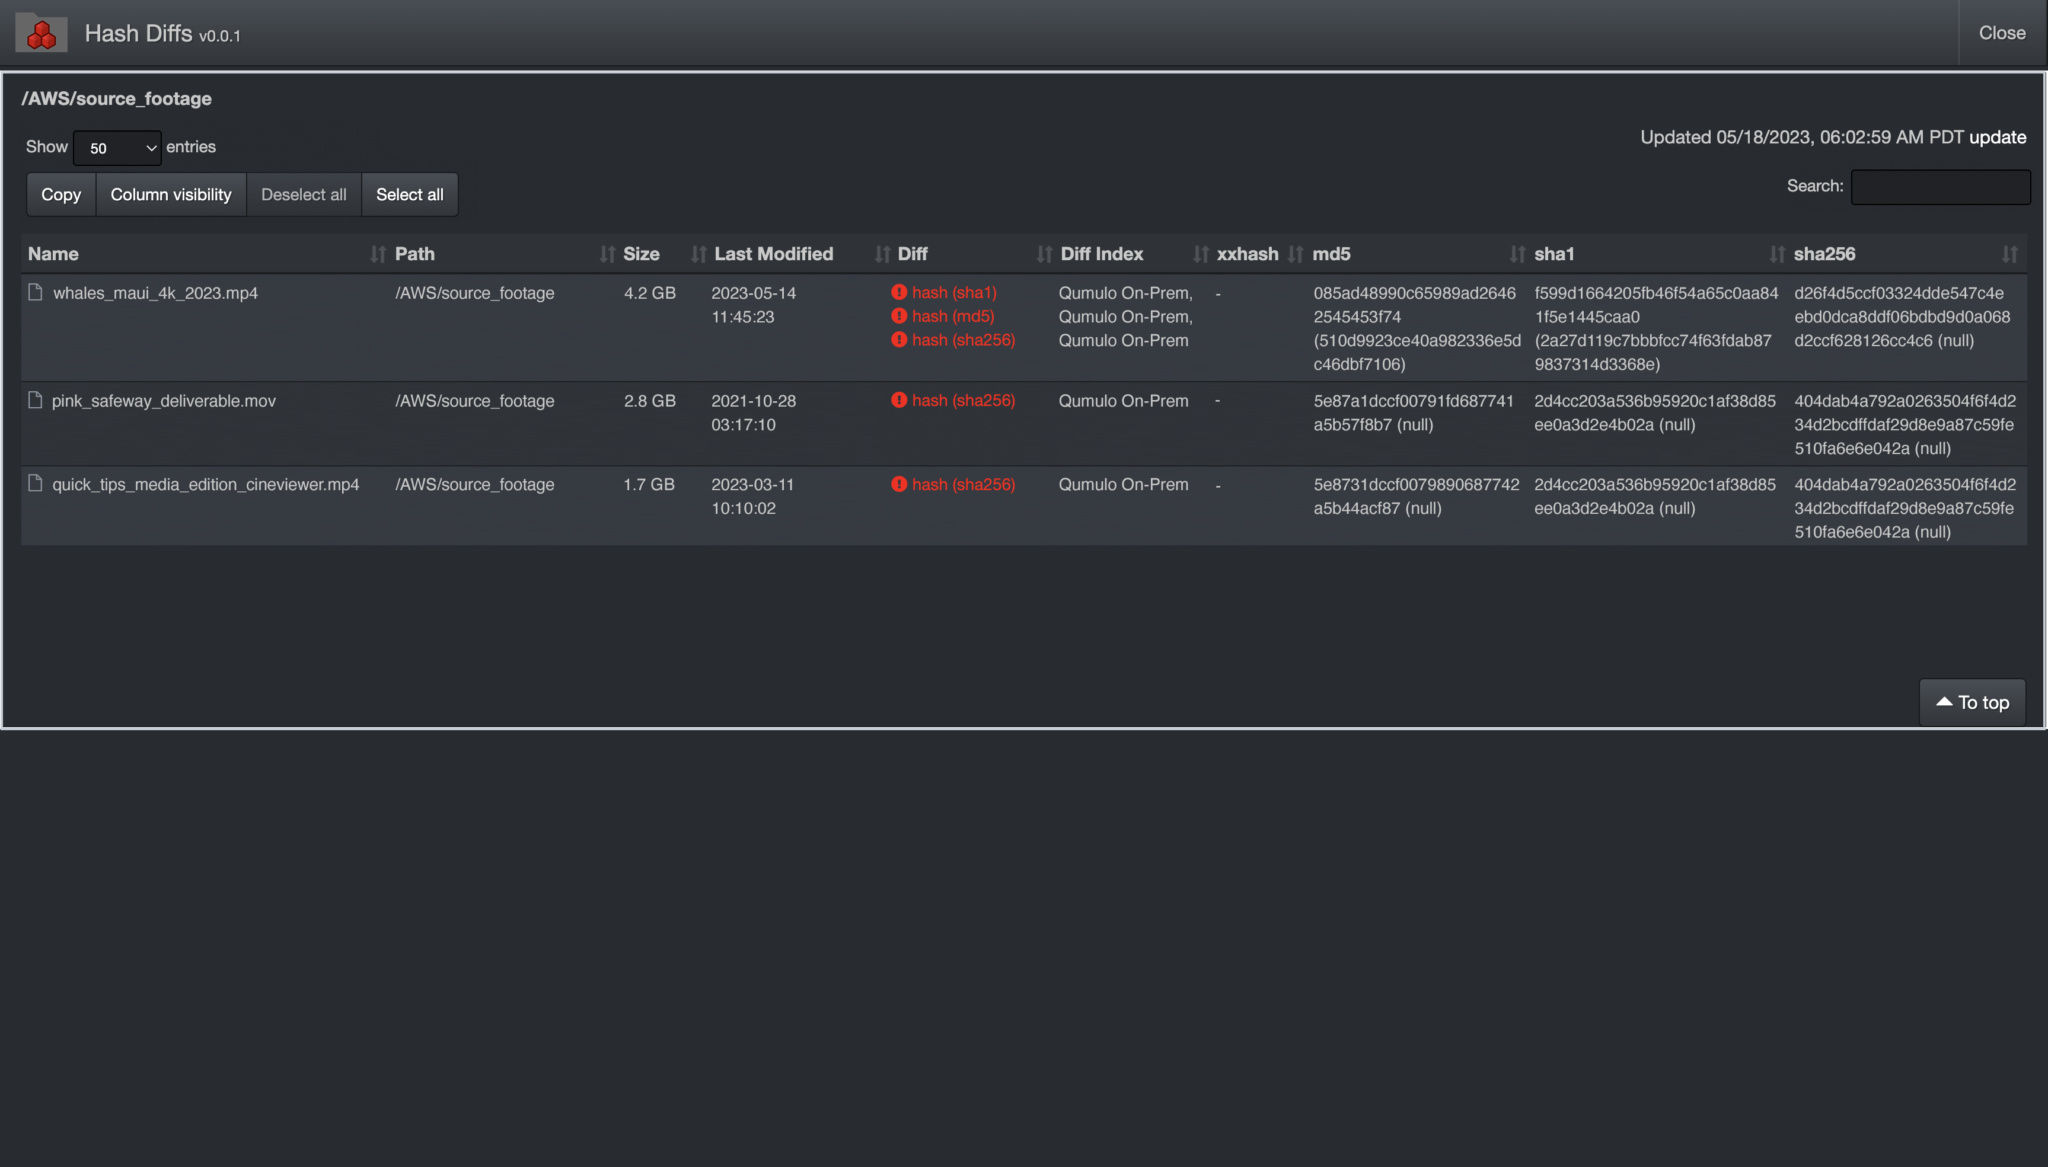
Task: Click the /AWS/source_footage heading
Action: (117, 98)
